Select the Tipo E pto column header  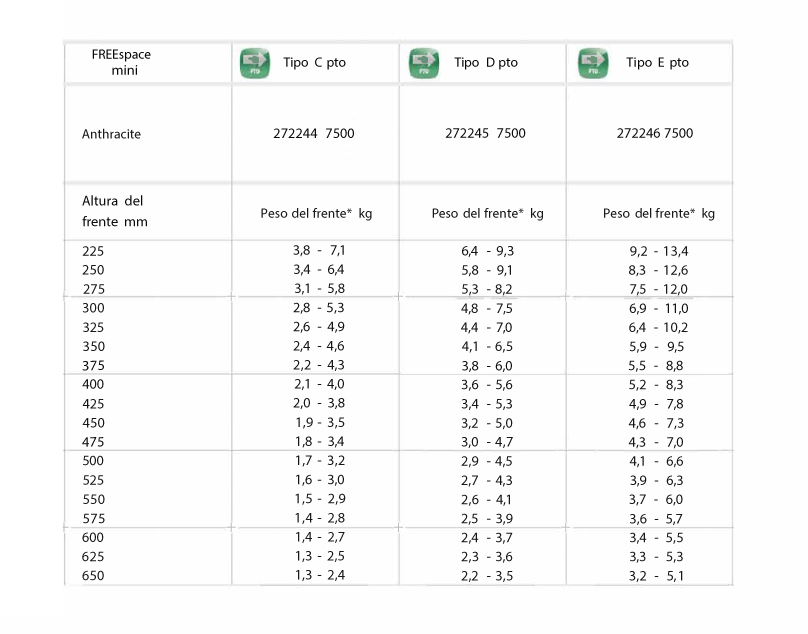coord(657,63)
